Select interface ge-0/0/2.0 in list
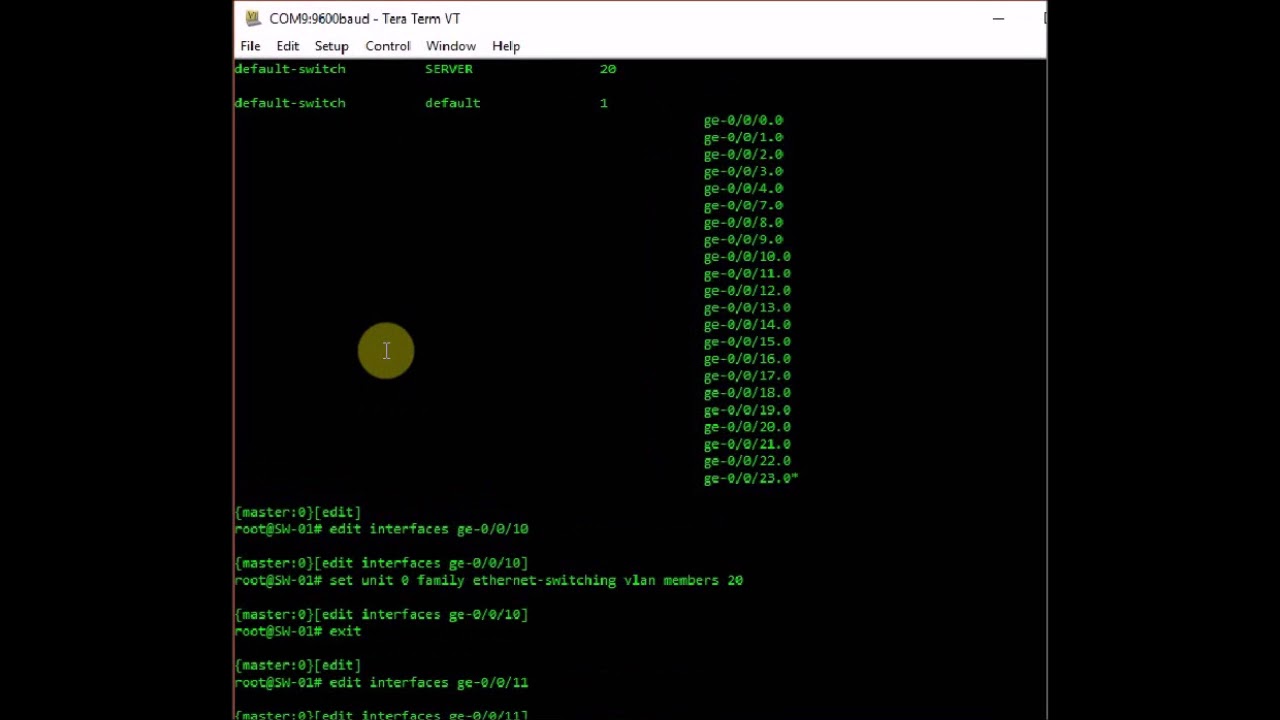The width and height of the screenshot is (1280, 720). [743, 154]
